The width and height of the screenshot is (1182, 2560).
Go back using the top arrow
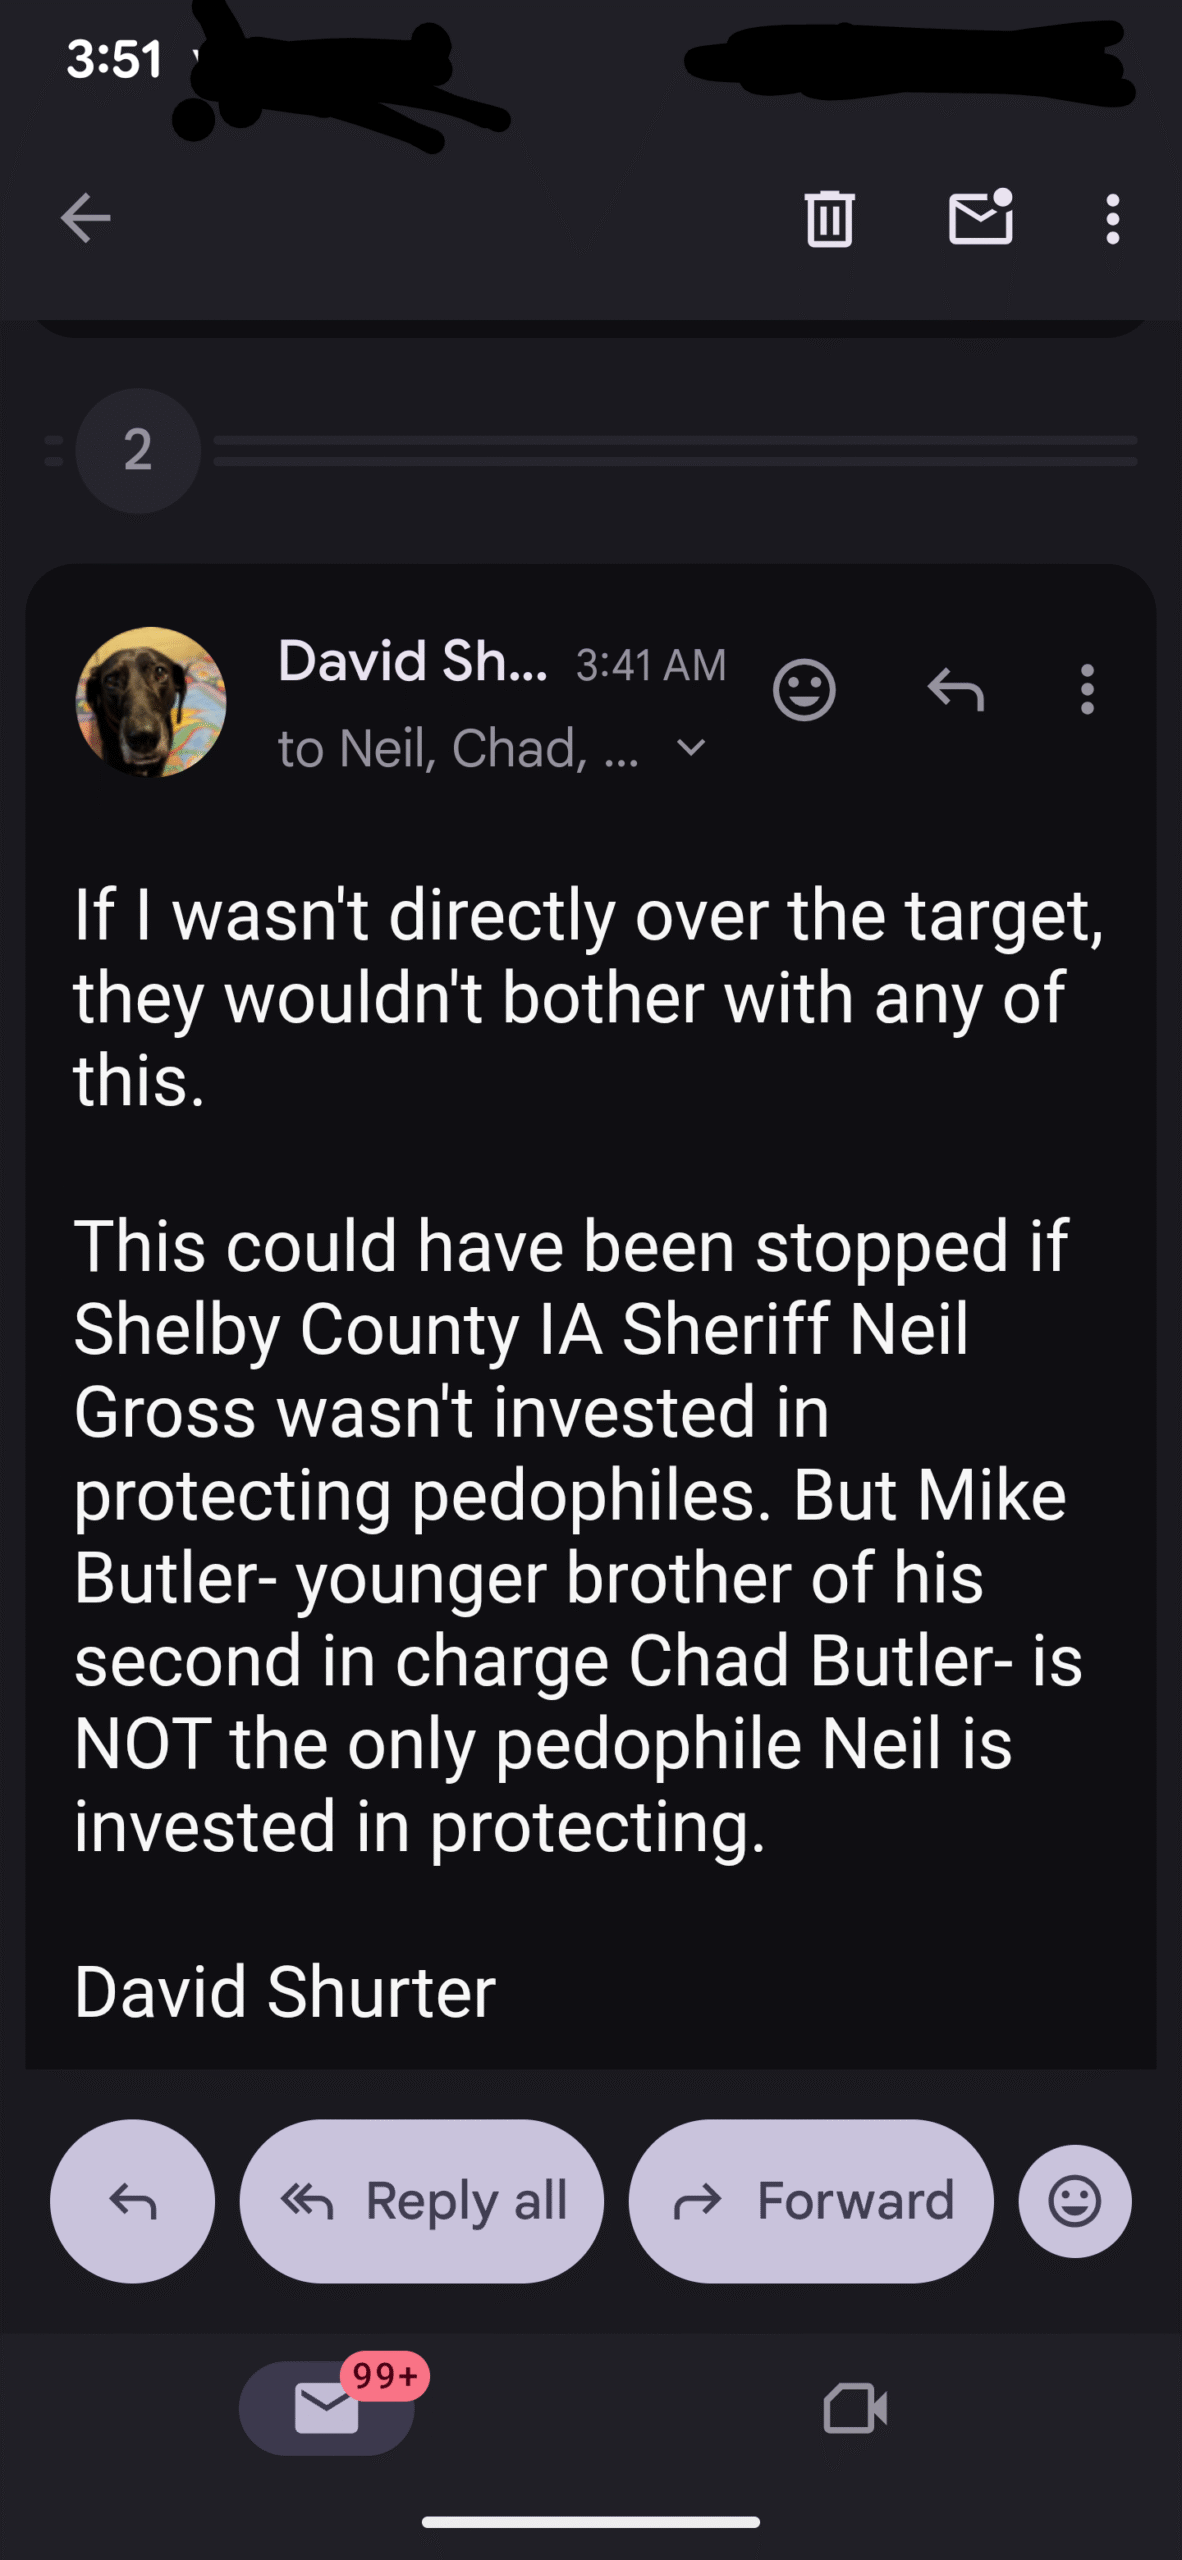(85, 218)
